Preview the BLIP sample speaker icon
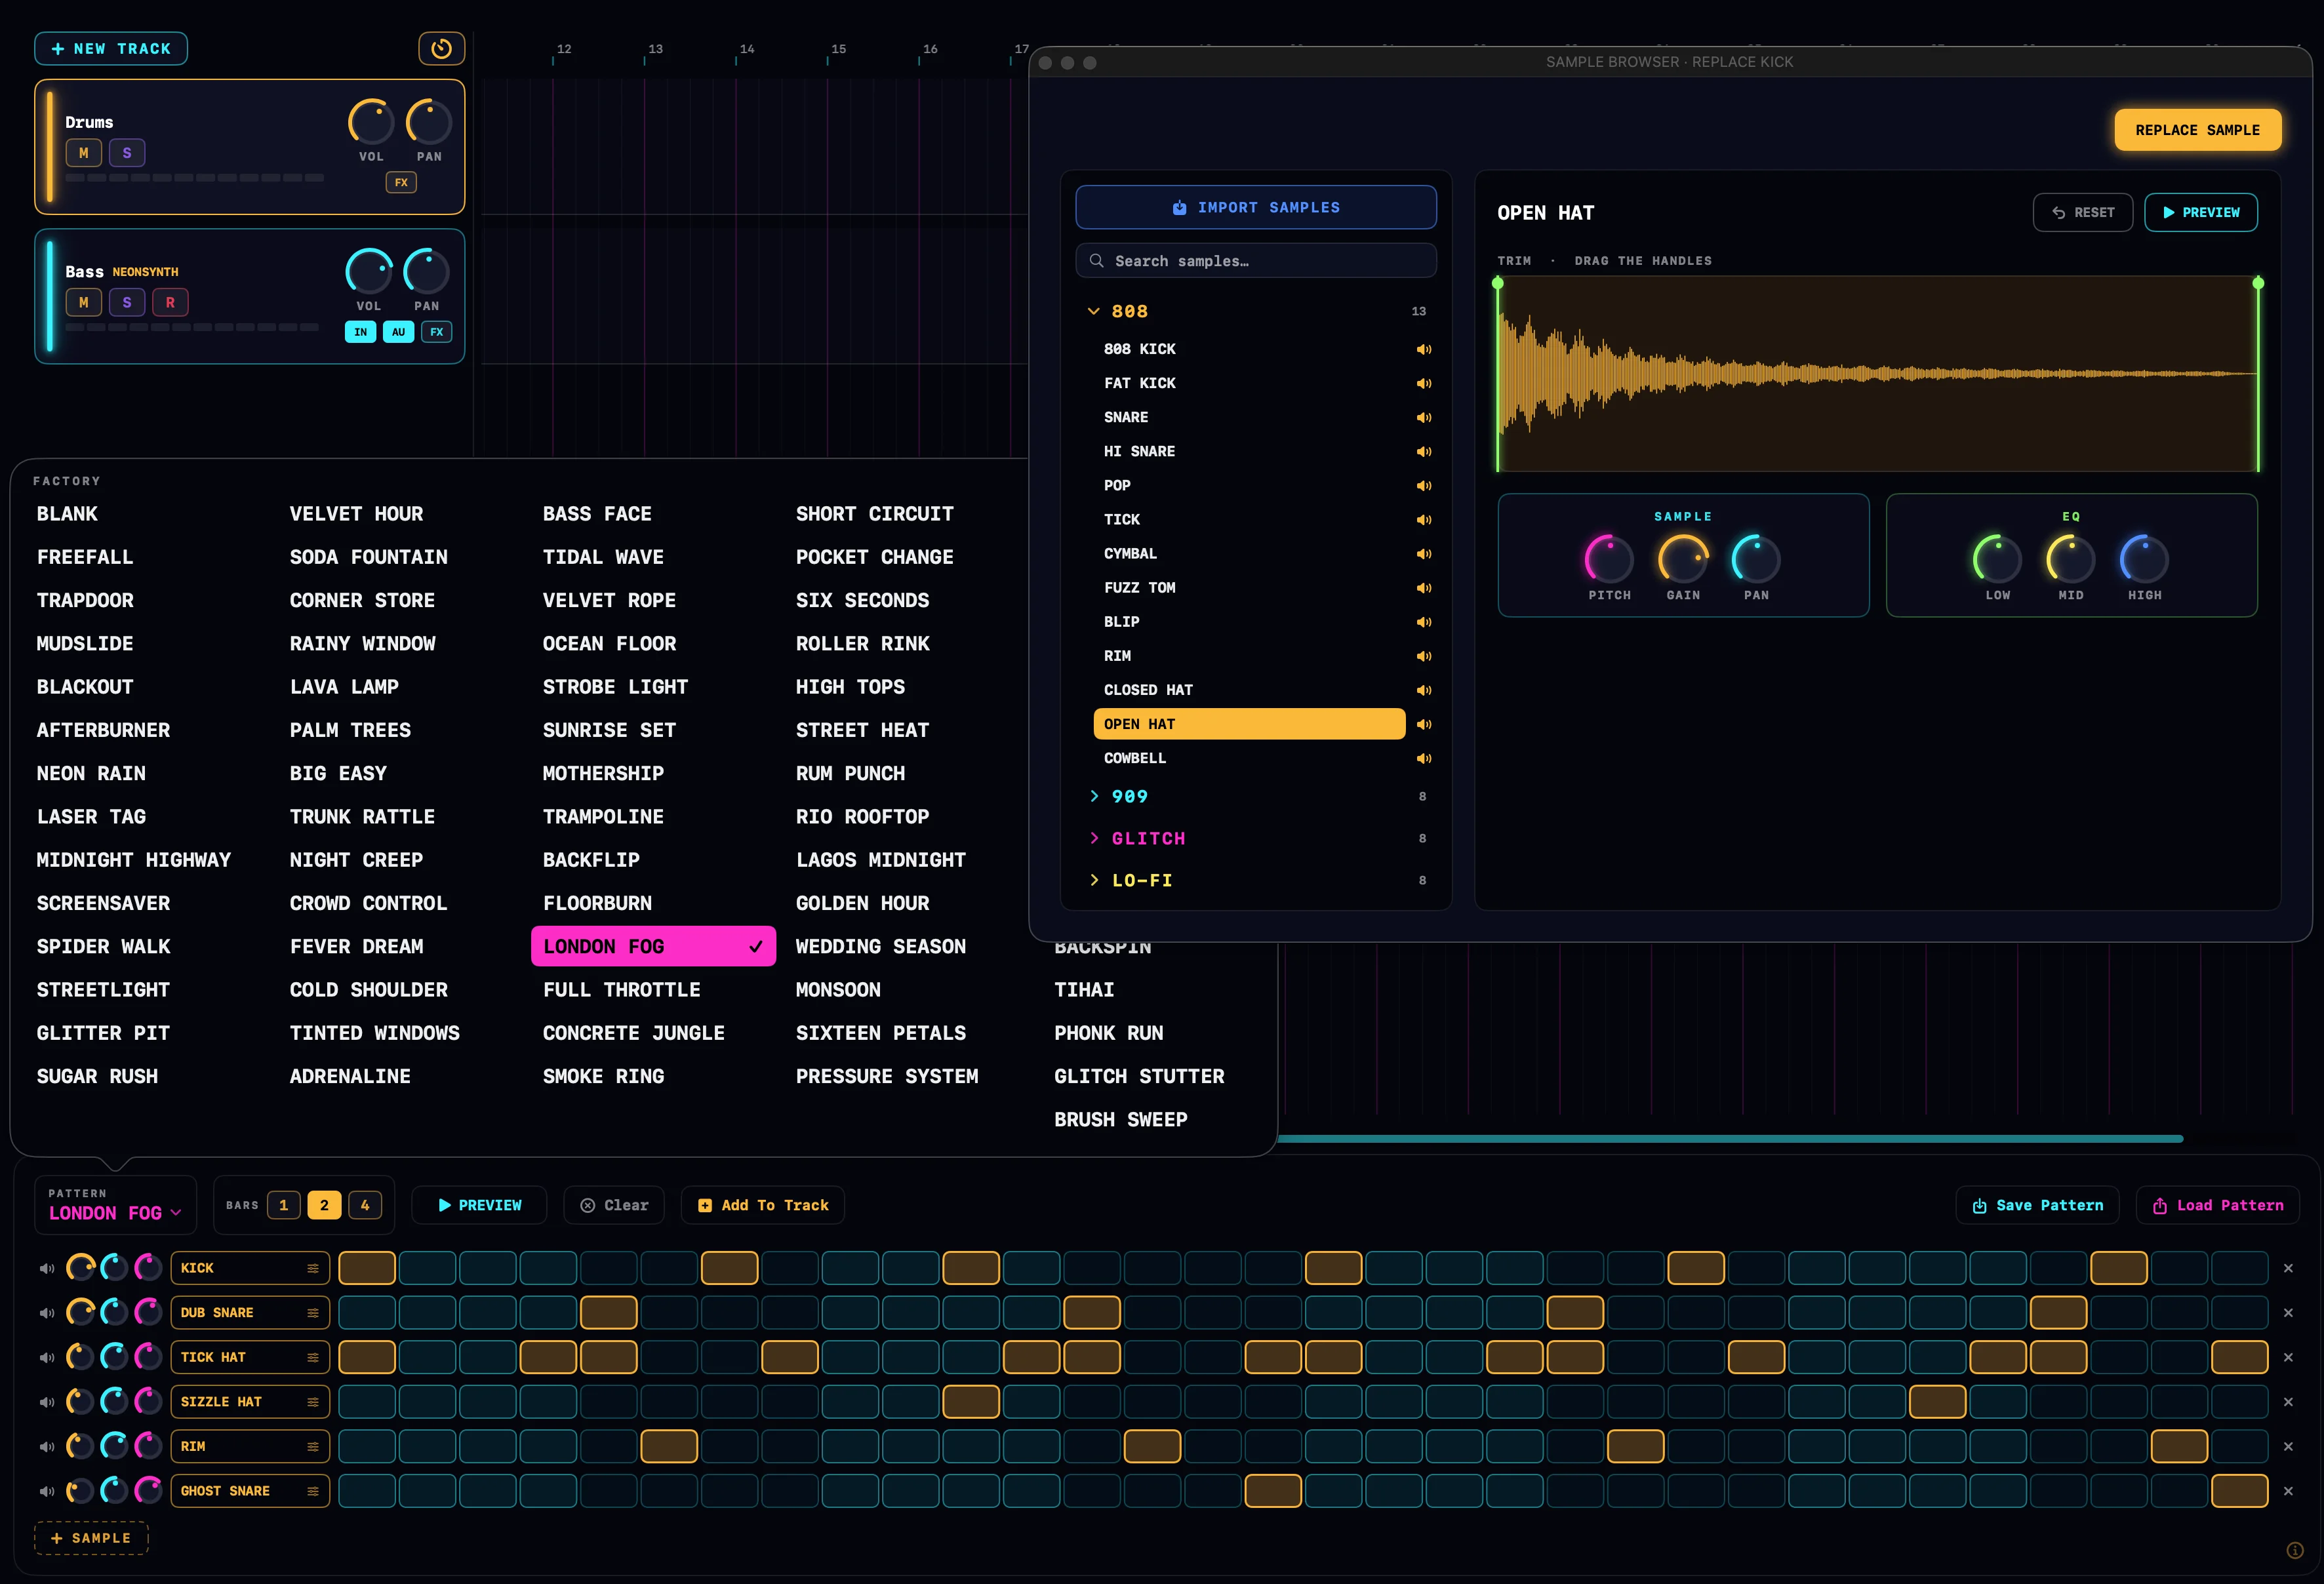 [1423, 622]
